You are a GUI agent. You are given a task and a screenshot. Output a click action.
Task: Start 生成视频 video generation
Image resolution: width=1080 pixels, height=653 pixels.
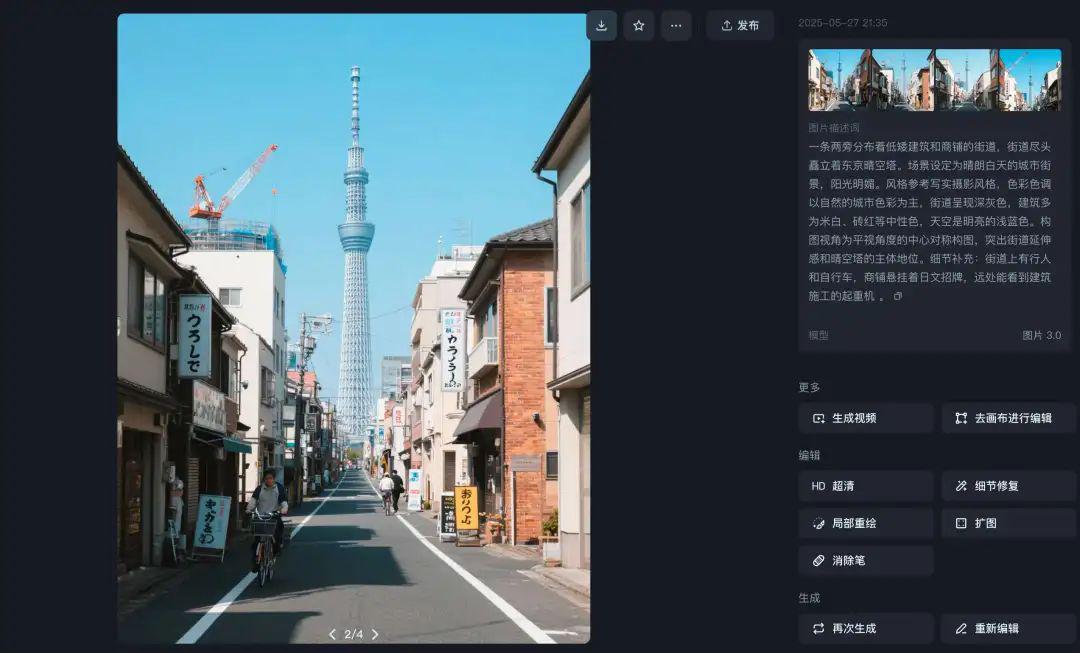tap(865, 418)
